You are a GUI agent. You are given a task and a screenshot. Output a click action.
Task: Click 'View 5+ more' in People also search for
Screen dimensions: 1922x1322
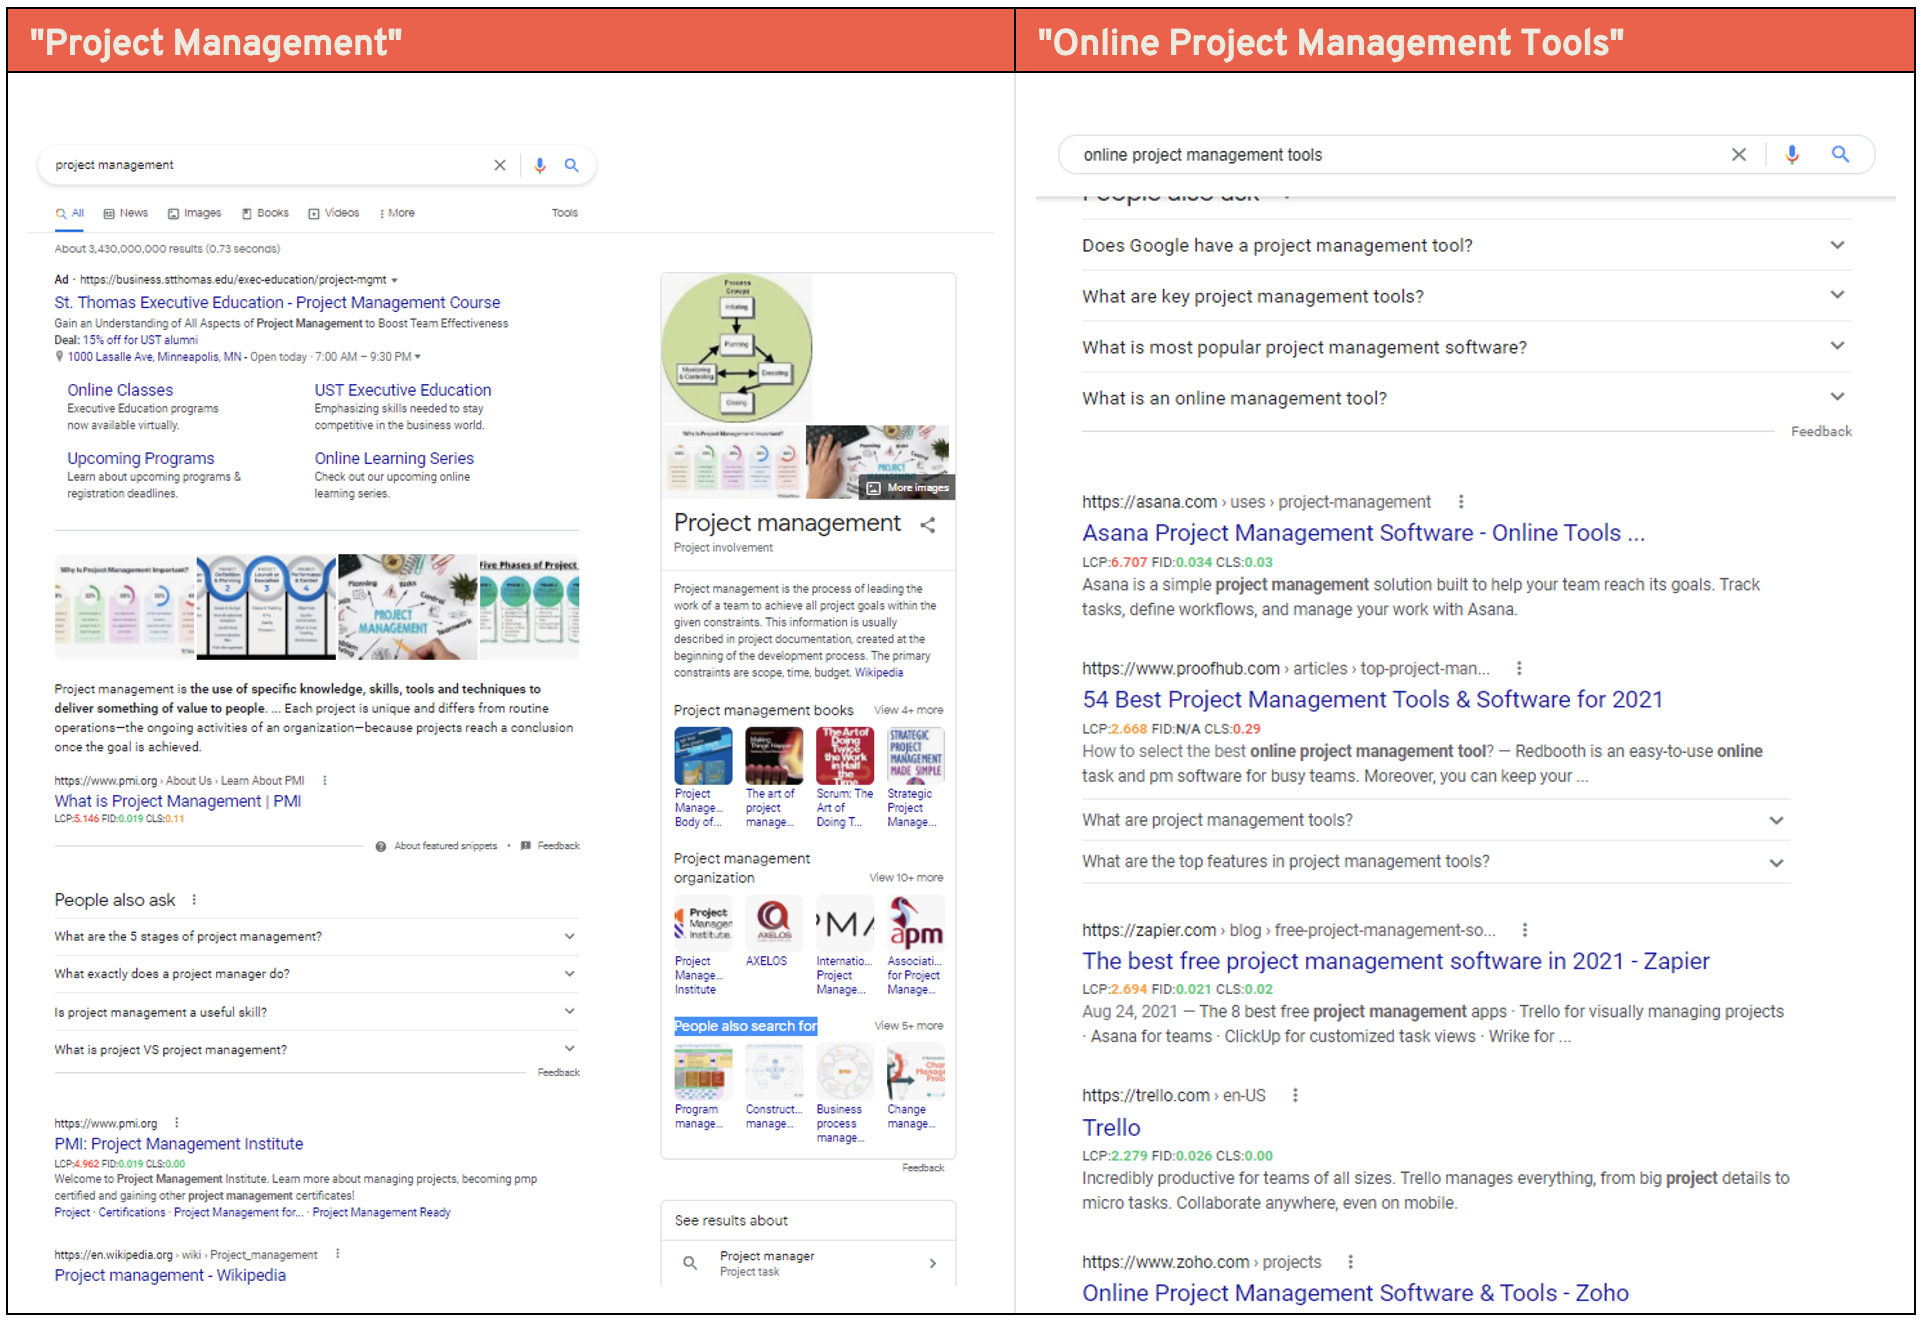pos(909,1026)
